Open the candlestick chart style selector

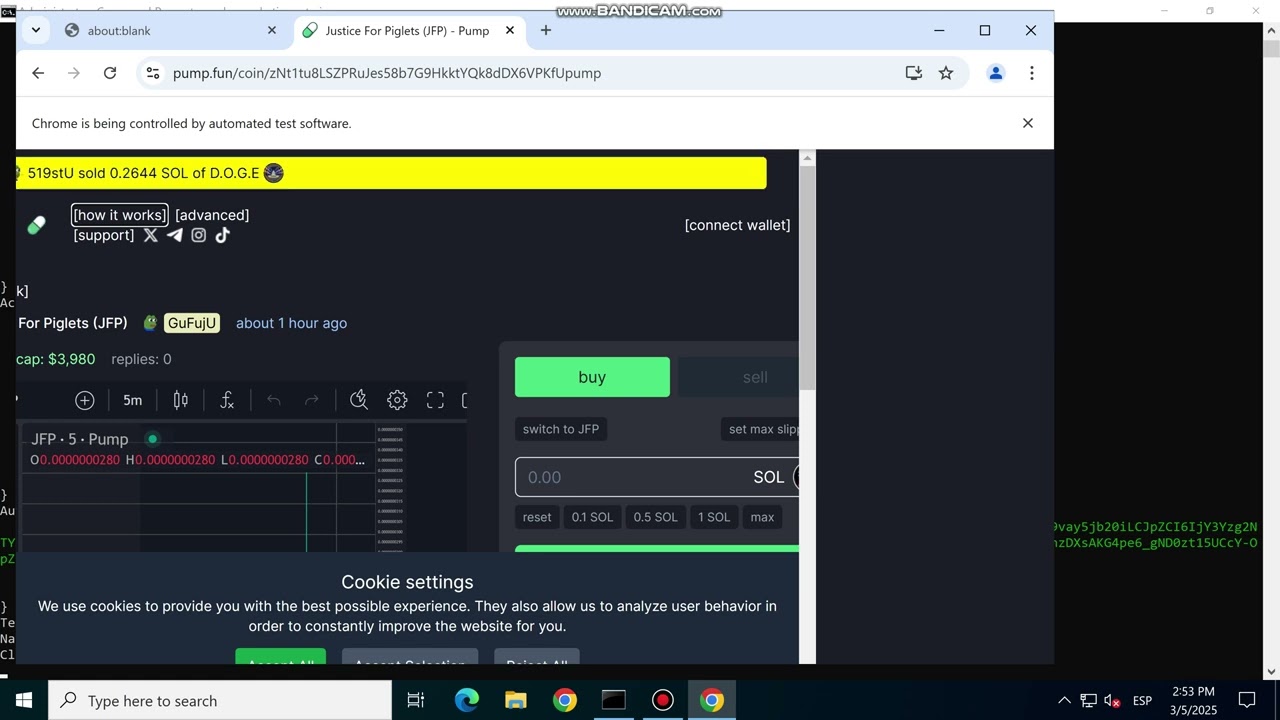pyautogui.click(x=180, y=400)
